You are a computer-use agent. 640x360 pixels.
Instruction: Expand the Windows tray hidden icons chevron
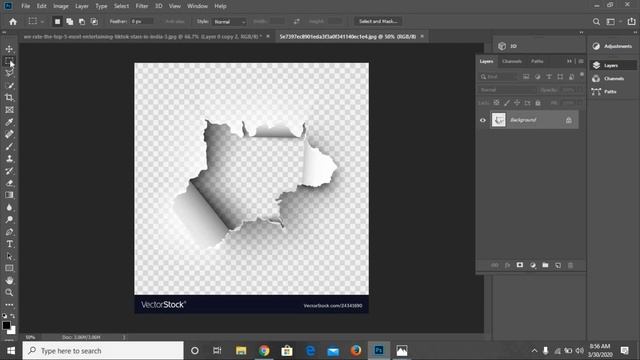pos(534,351)
